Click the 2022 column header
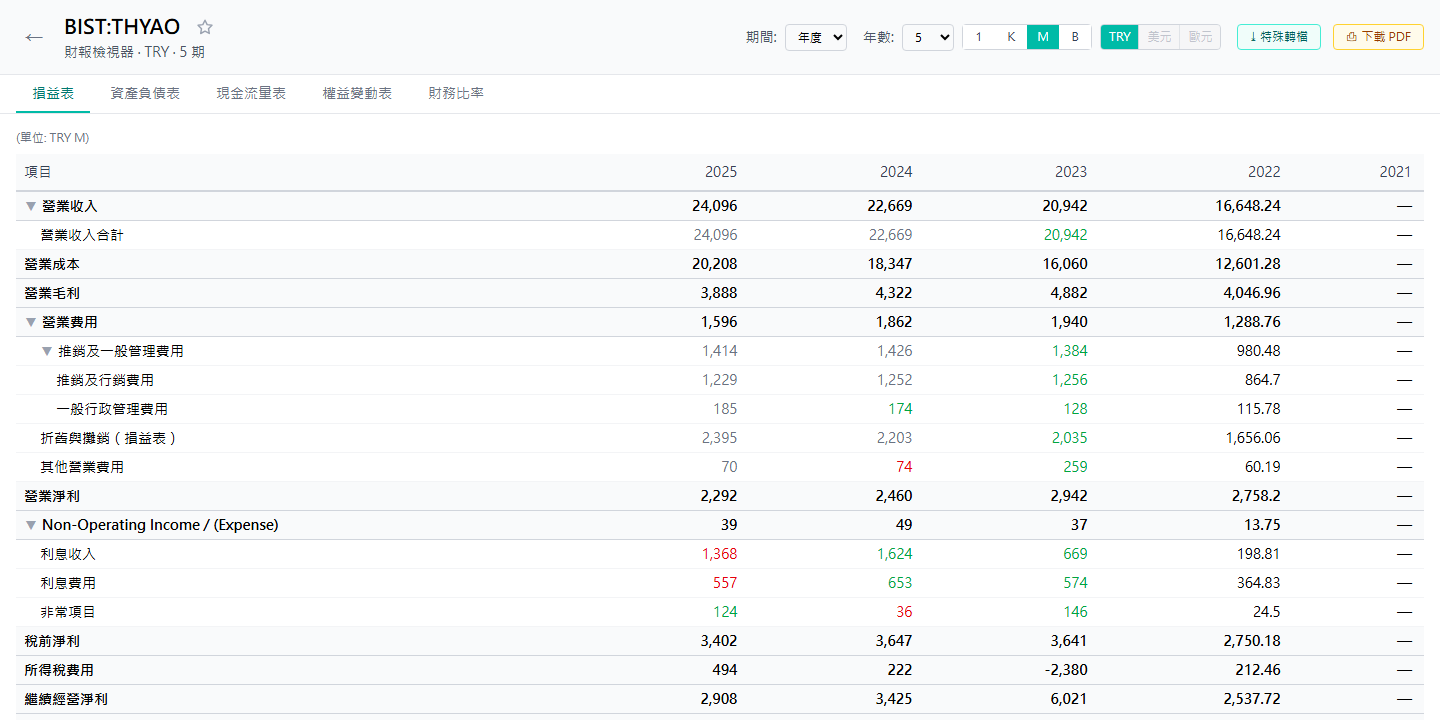 tap(1264, 172)
